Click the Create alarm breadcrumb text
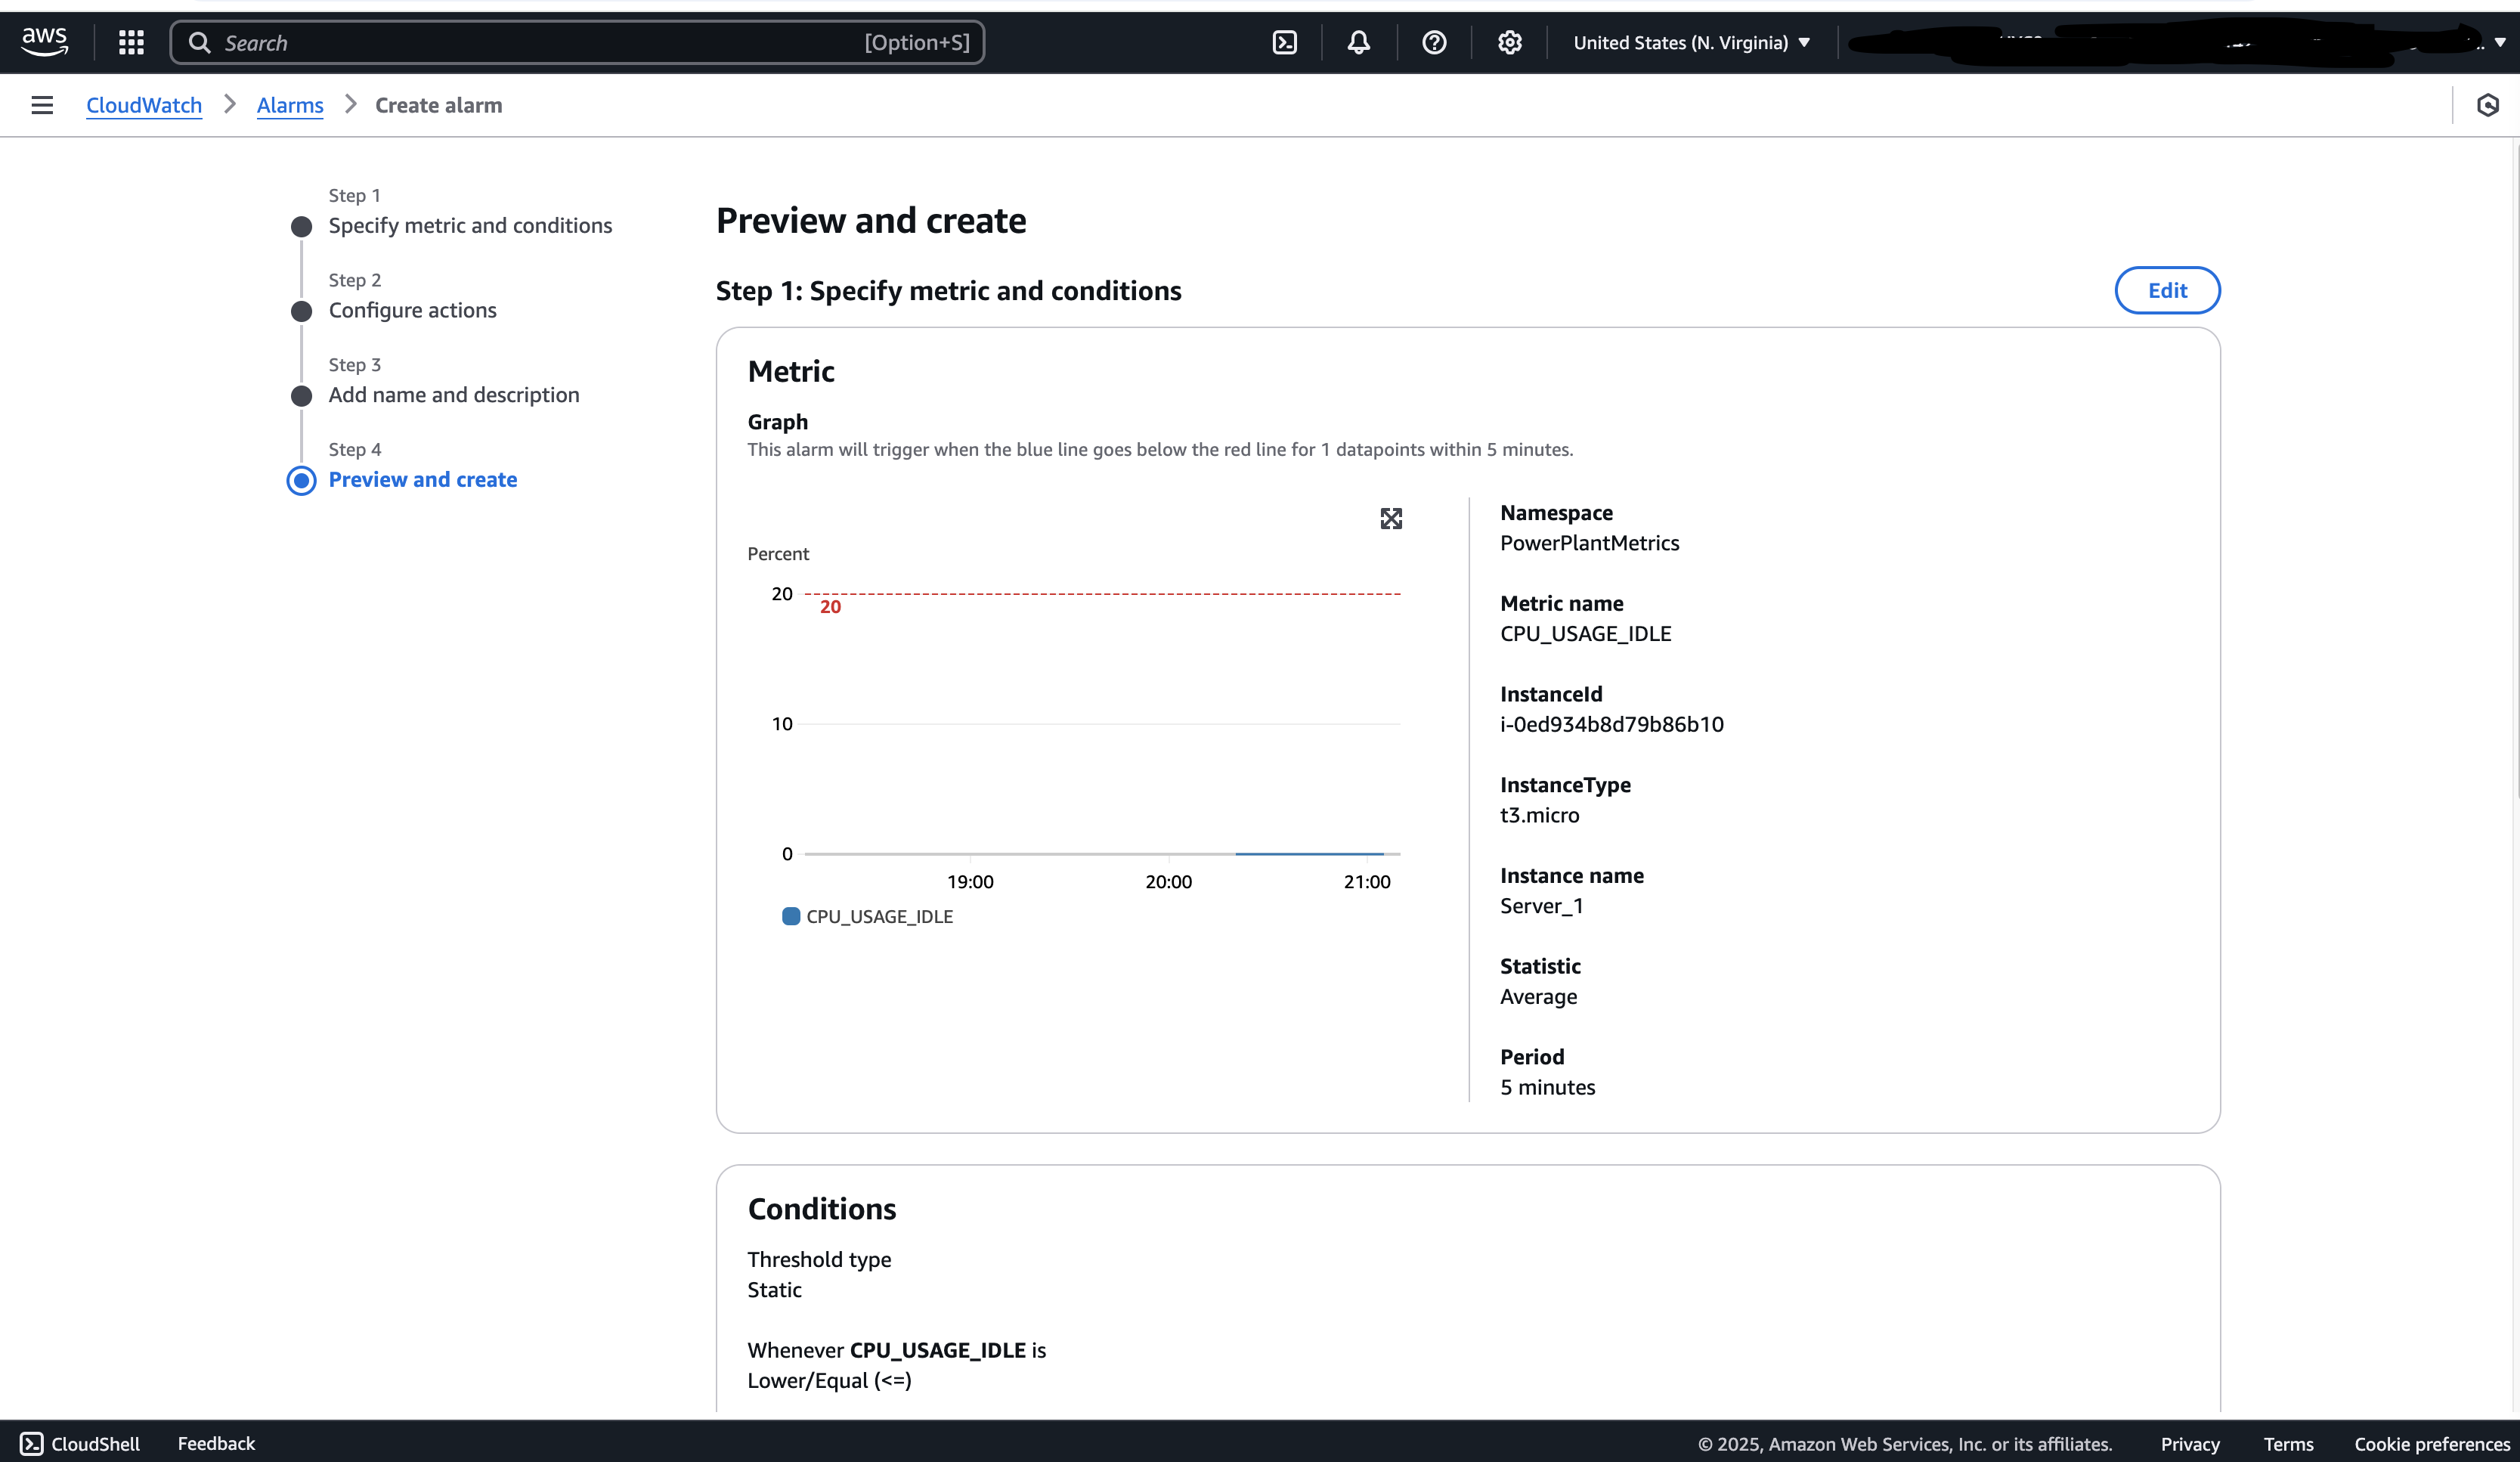 439,105
